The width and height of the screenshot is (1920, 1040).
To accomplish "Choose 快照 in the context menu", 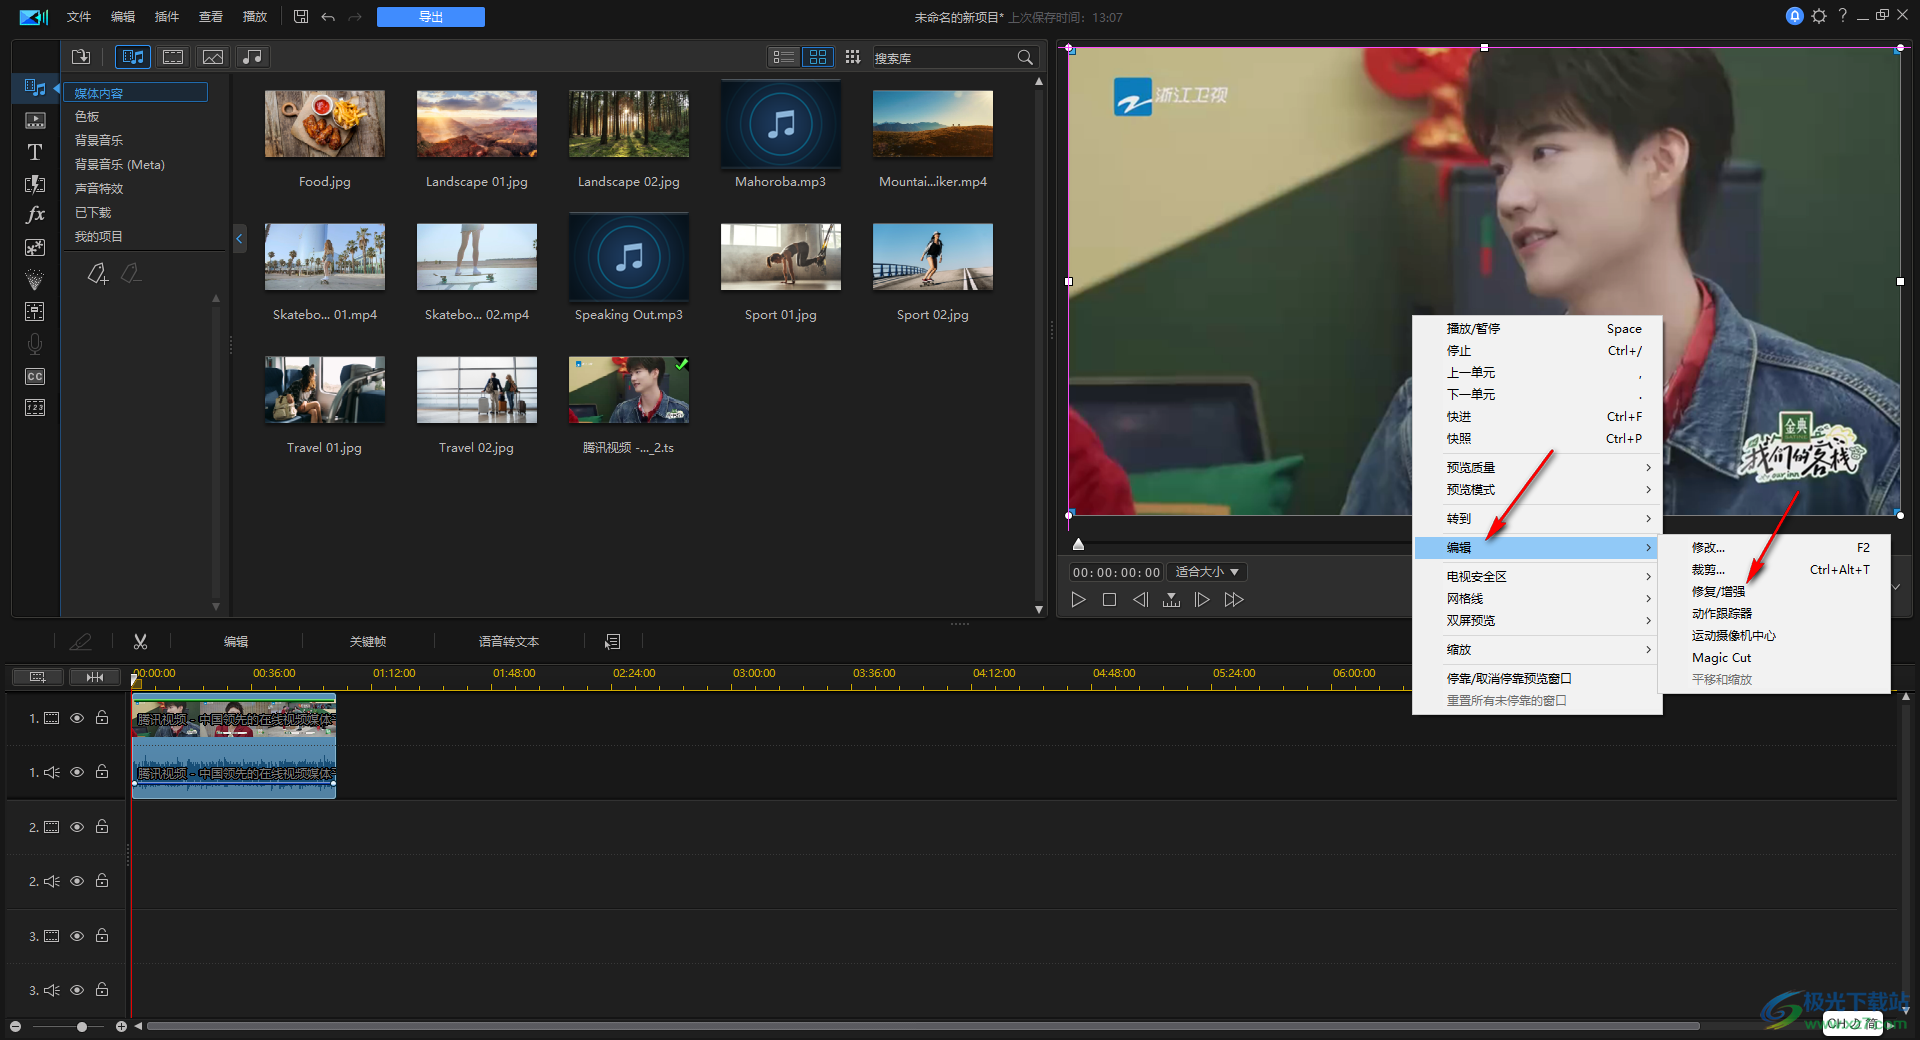I will [1537, 438].
